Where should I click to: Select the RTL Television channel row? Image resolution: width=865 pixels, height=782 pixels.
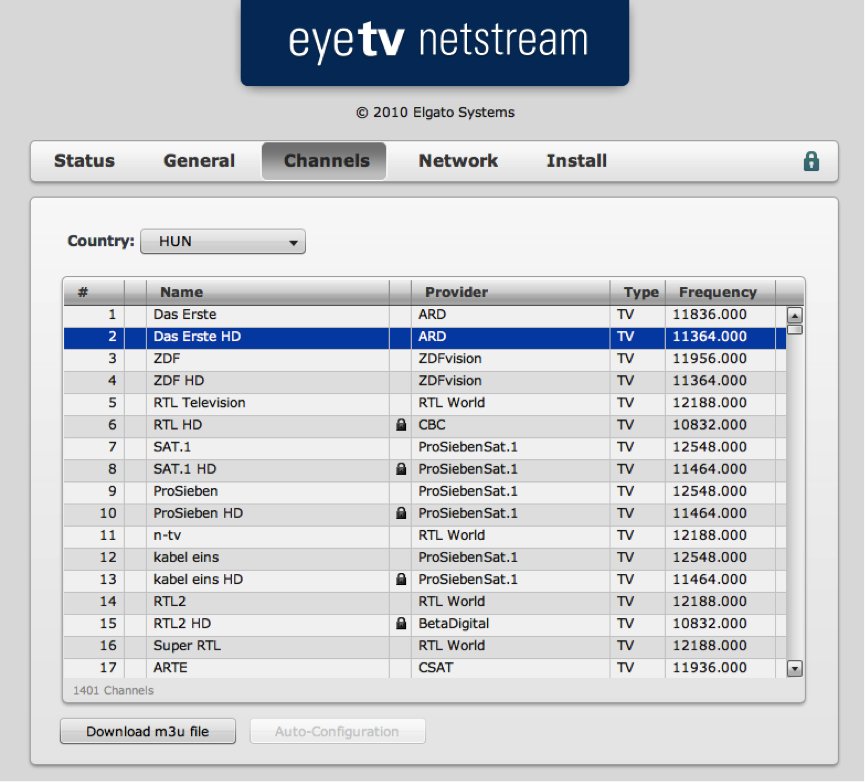(425, 403)
